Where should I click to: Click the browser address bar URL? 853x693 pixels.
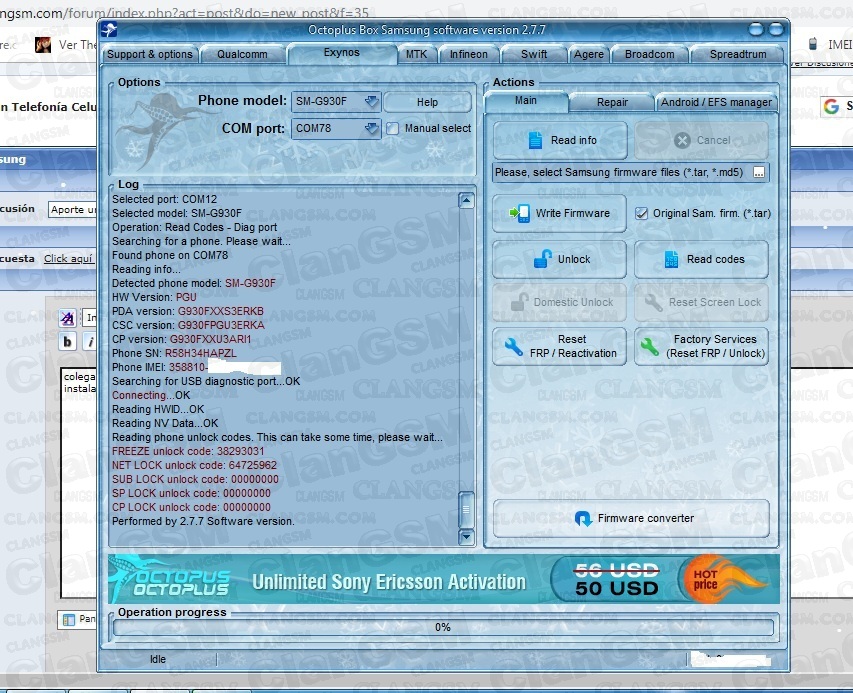click(184, 13)
